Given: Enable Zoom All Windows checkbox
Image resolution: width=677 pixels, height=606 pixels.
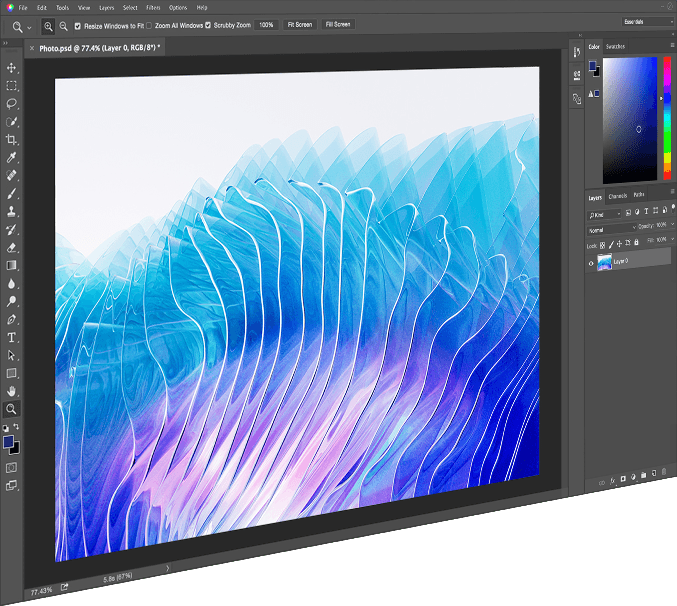Looking at the screenshot, I should [x=149, y=25].
